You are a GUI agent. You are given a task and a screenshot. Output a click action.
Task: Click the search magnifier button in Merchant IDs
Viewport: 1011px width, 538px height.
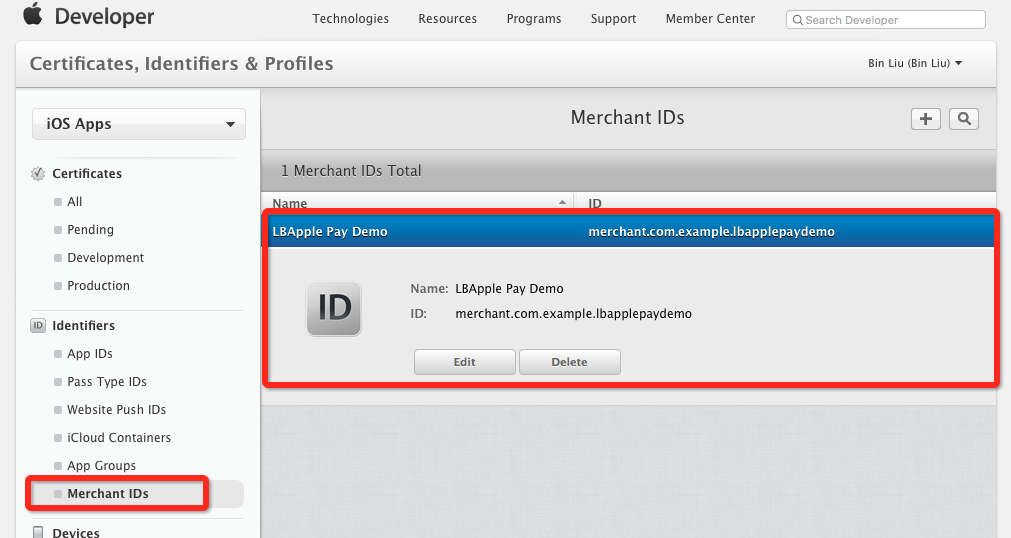[963, 119]
